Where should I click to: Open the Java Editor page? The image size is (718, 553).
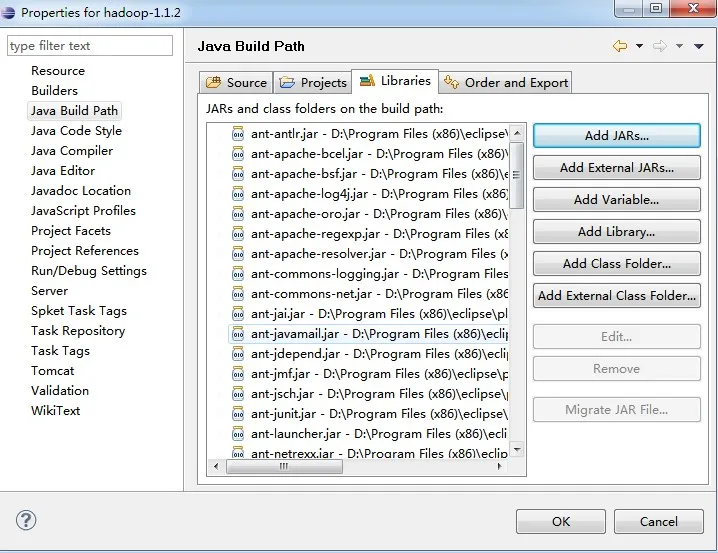coord(63,171)
